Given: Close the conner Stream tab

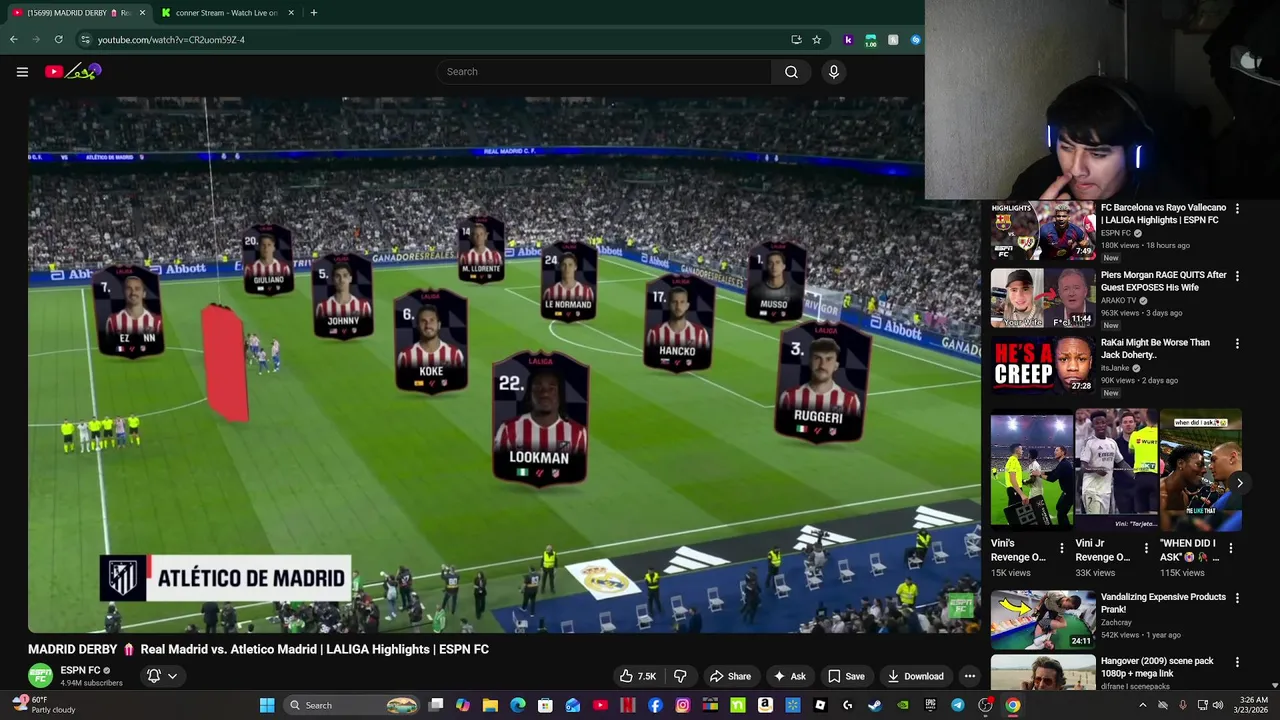Looking at the screenshot, I should click(291, 13).
